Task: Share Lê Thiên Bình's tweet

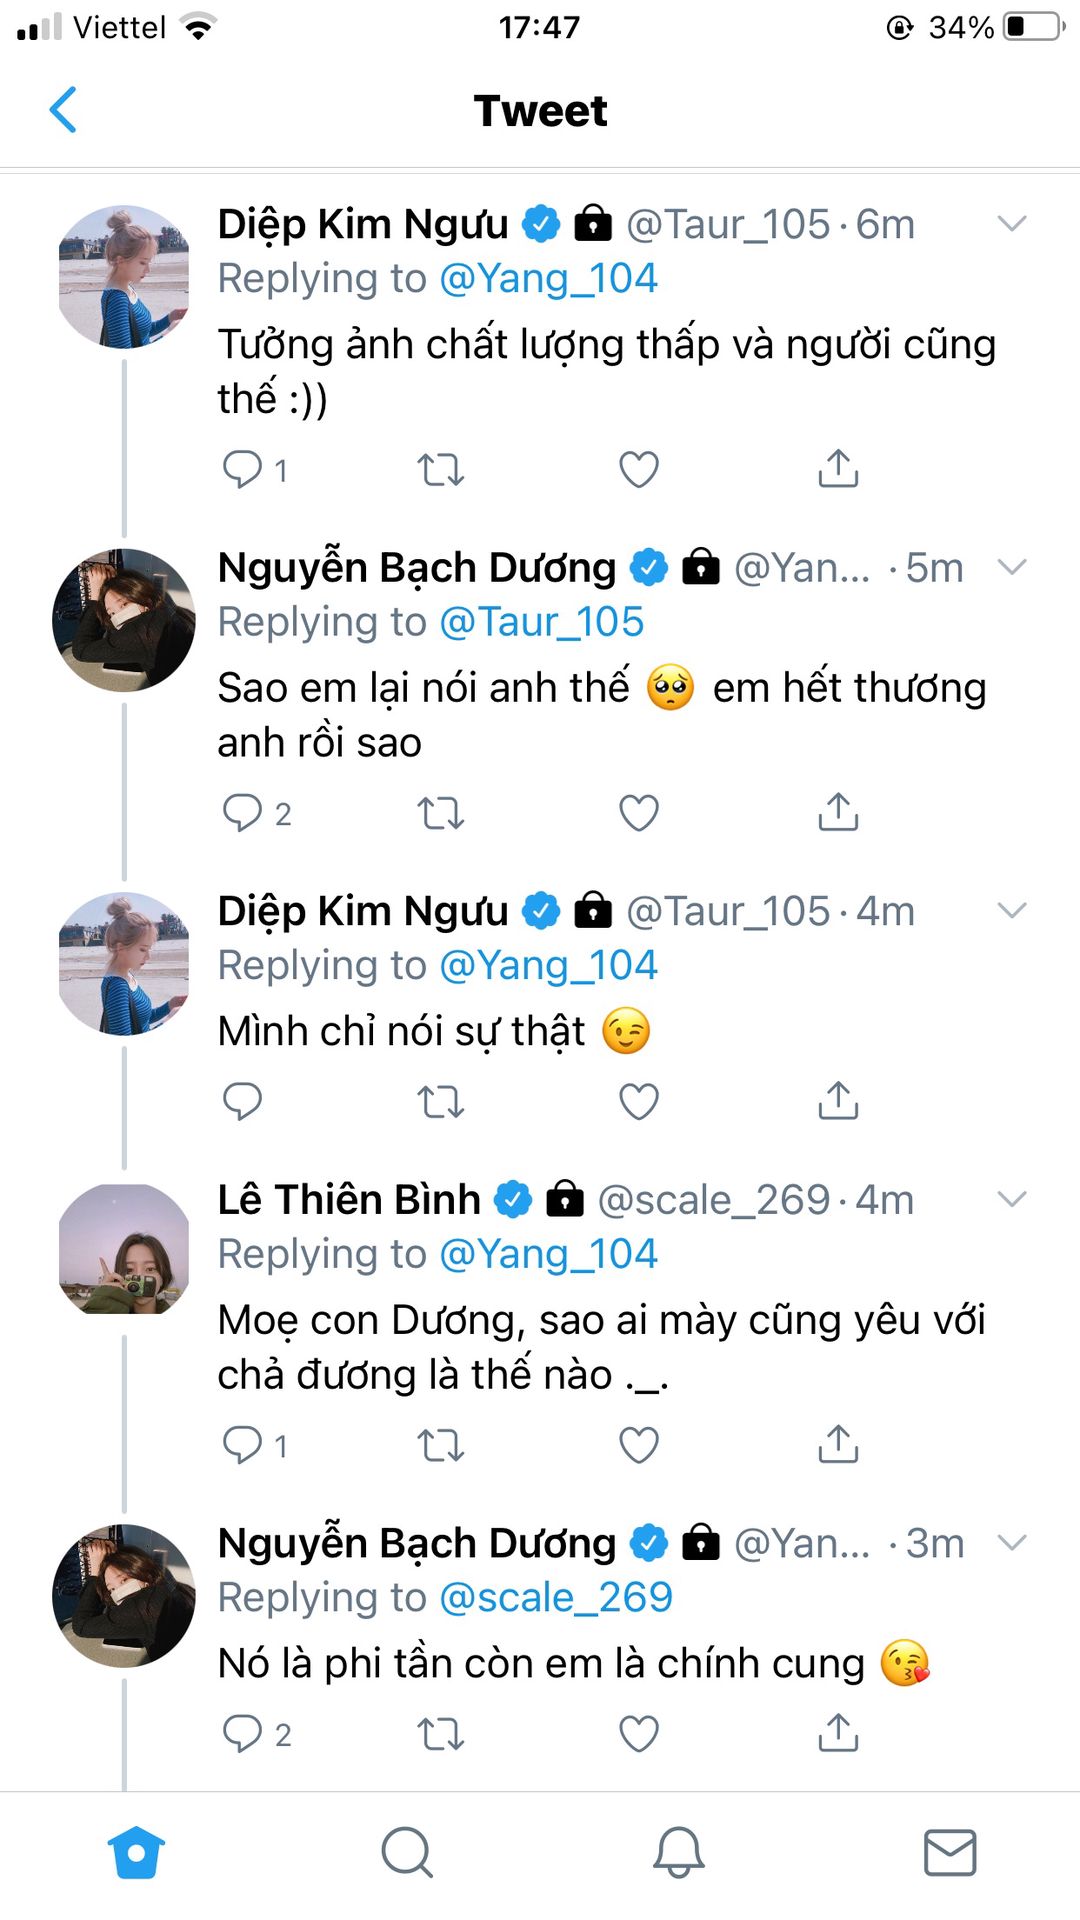Action: point(838,1444)
